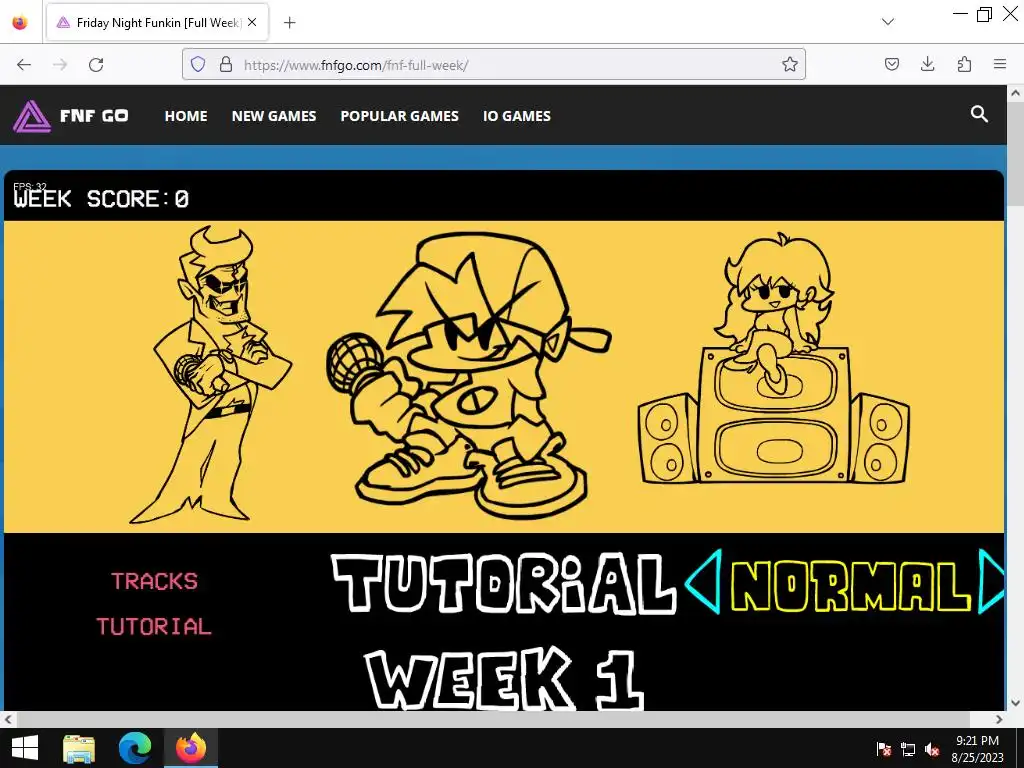Open the IO GAMES menu item
Viewport: 1024px width, 768px height.
click(x=517, y=116)
